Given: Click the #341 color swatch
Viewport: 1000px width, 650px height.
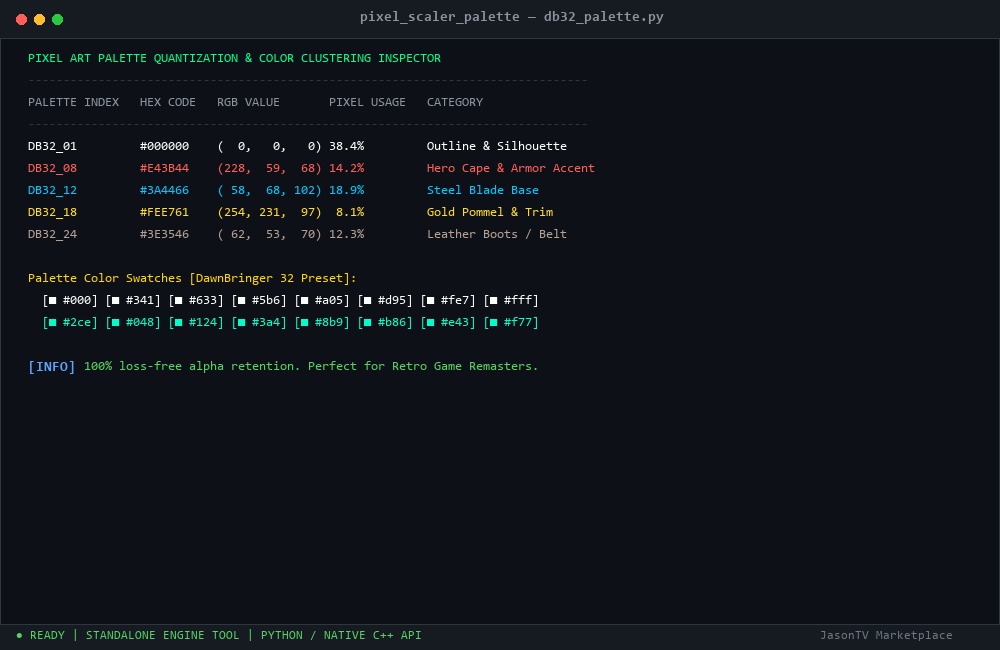Looking at the screenshot, I should (133, 300).
